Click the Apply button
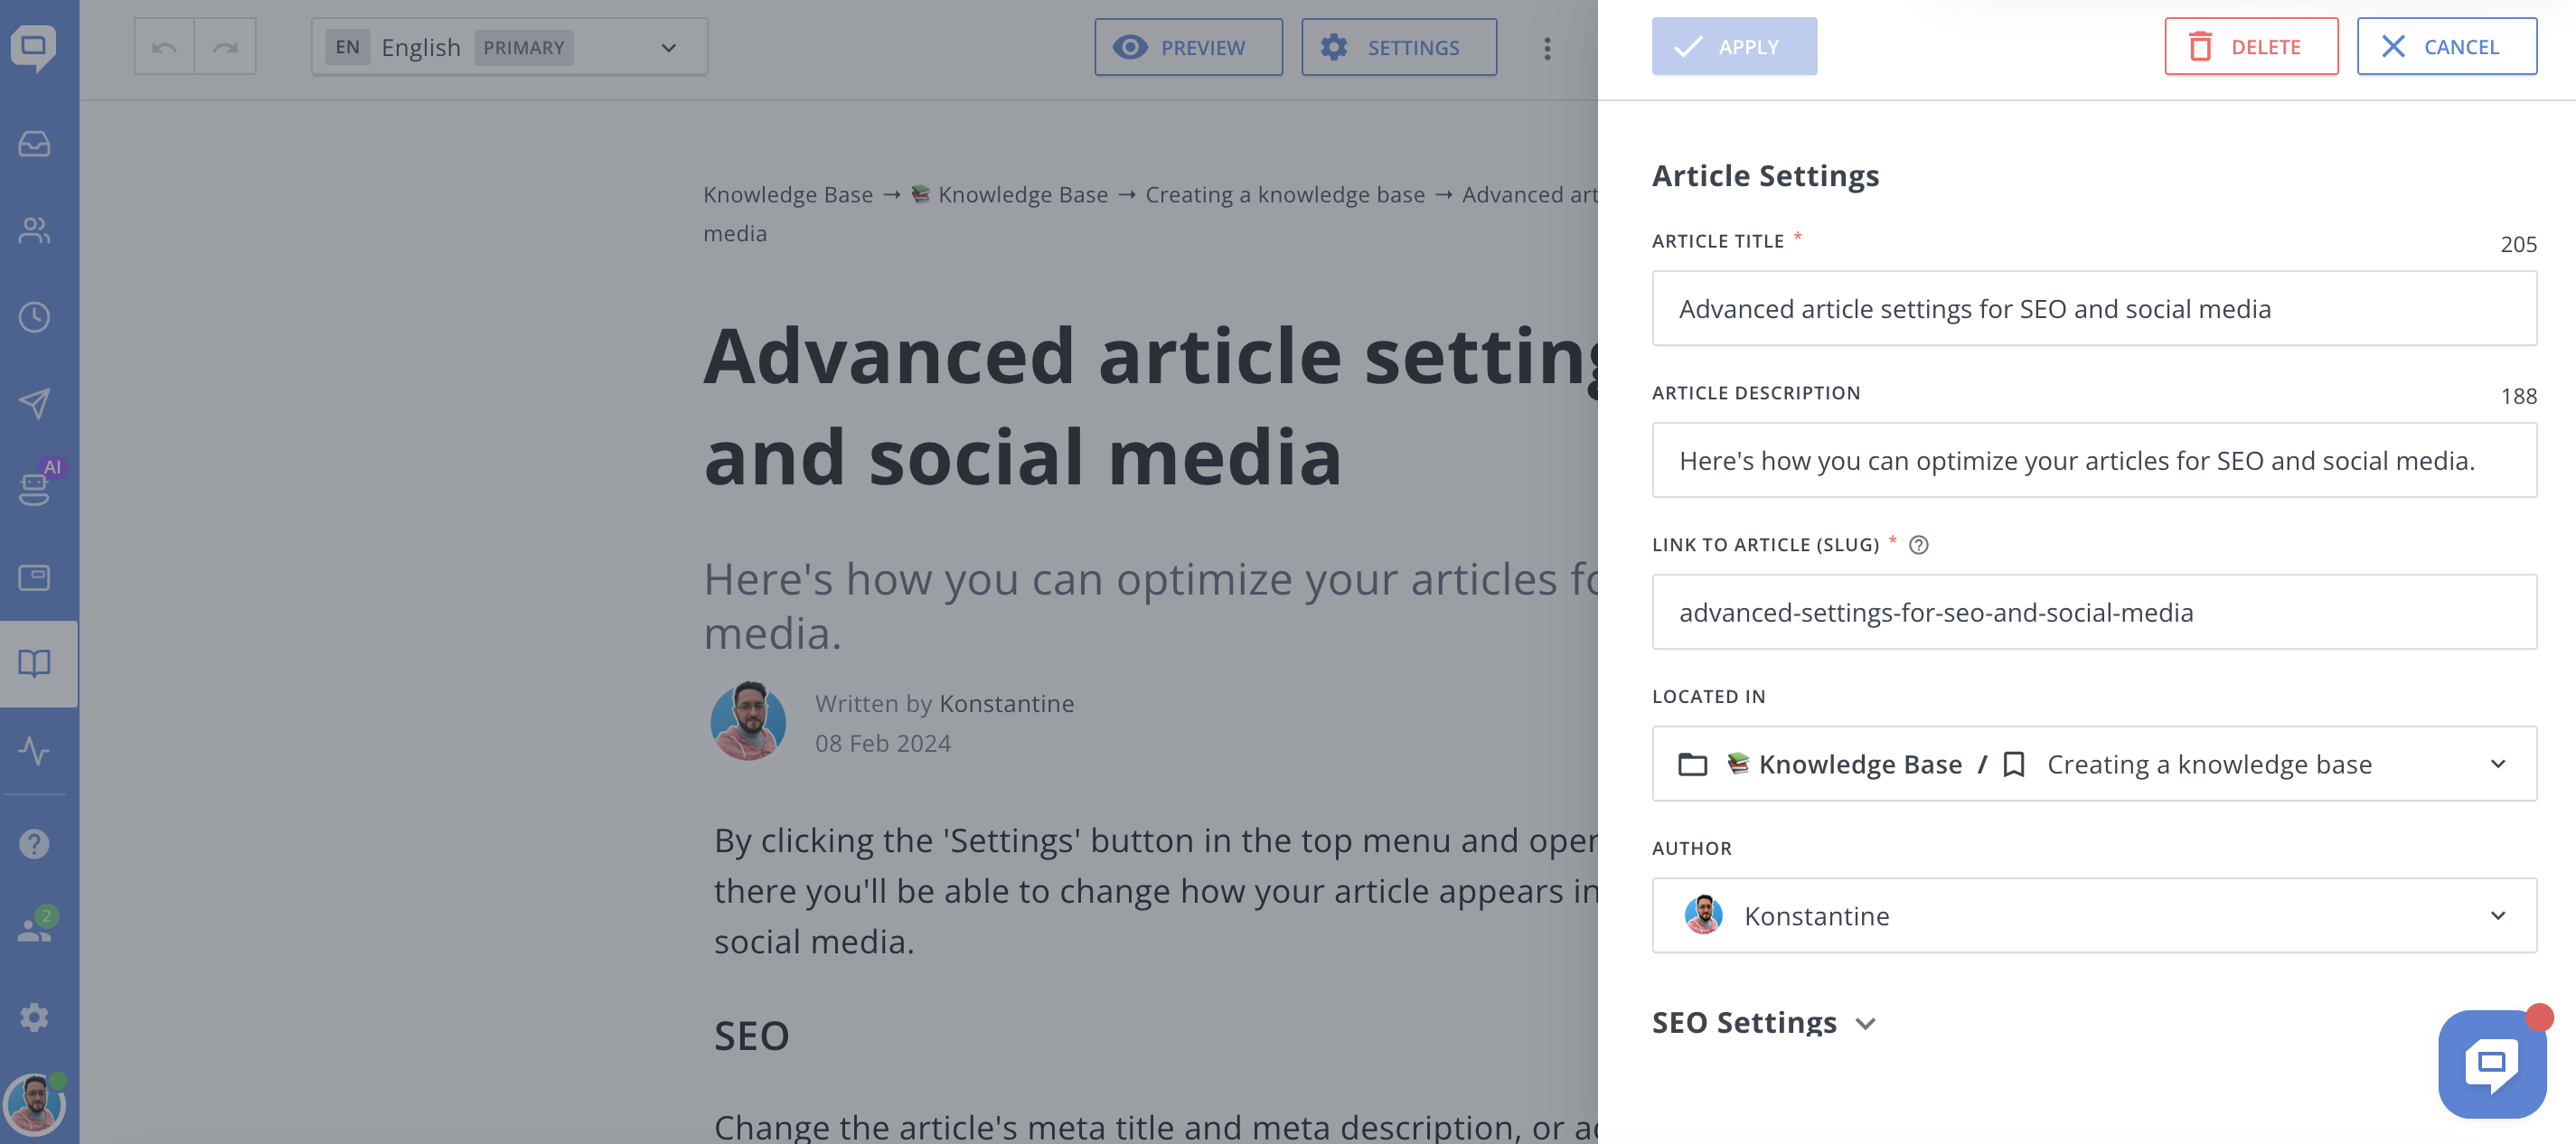2576x1144 pixels. coord(1733,47)
